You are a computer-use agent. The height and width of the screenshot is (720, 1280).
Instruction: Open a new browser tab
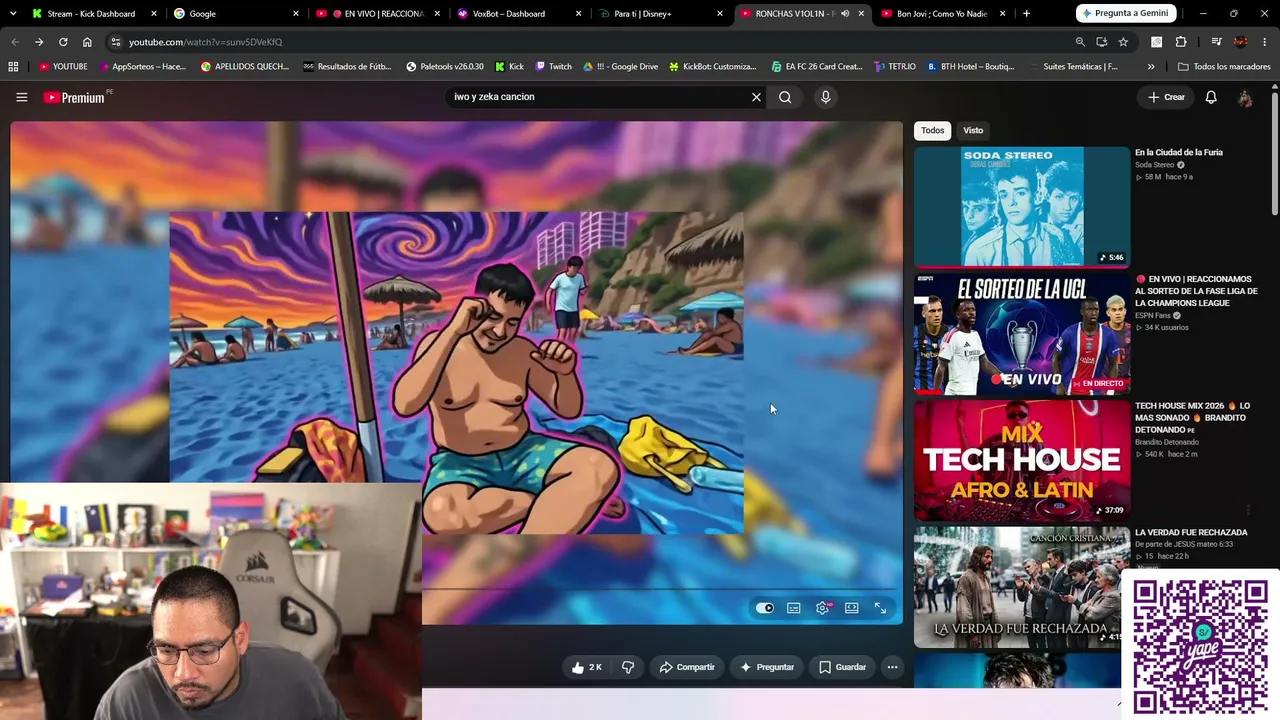point(1026,14)
